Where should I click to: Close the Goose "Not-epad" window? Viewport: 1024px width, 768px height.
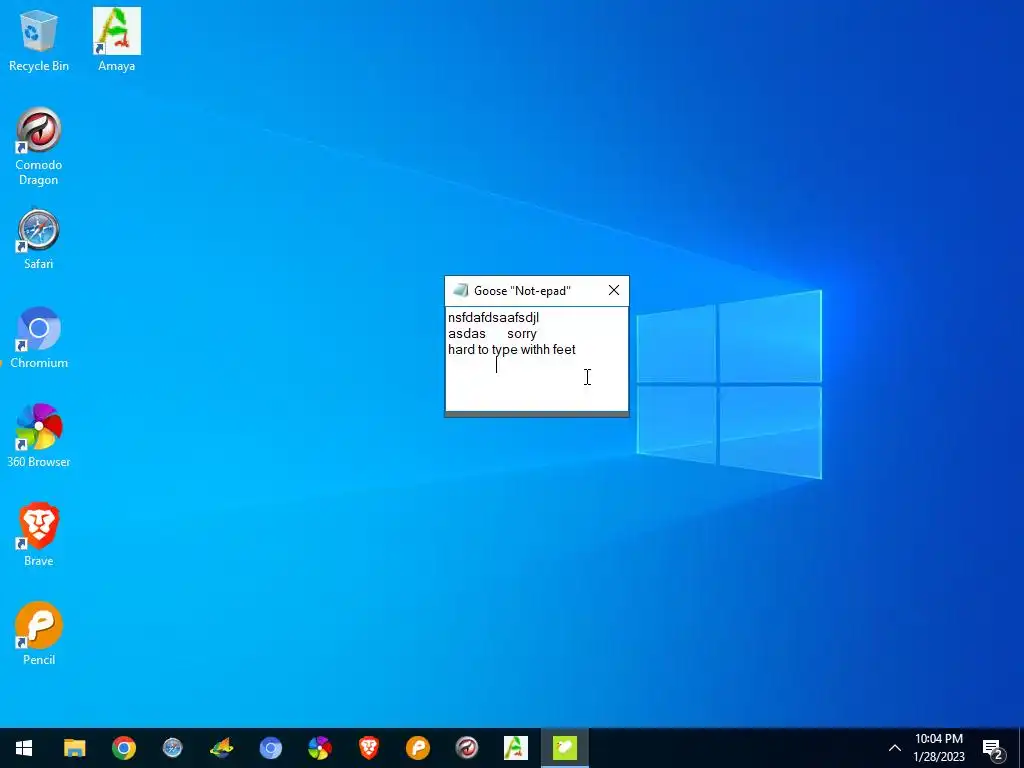[614, 290]
